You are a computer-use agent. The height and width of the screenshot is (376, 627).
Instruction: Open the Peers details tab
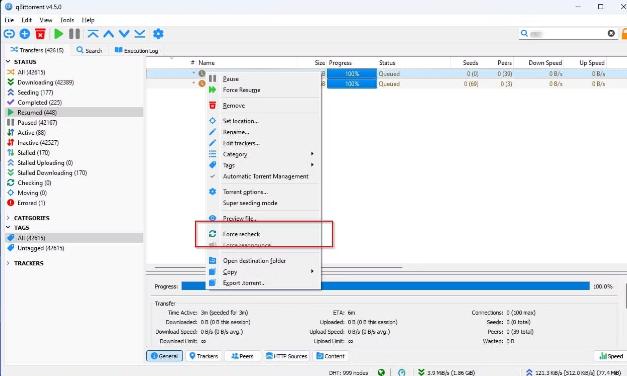[x=242, y=356]
